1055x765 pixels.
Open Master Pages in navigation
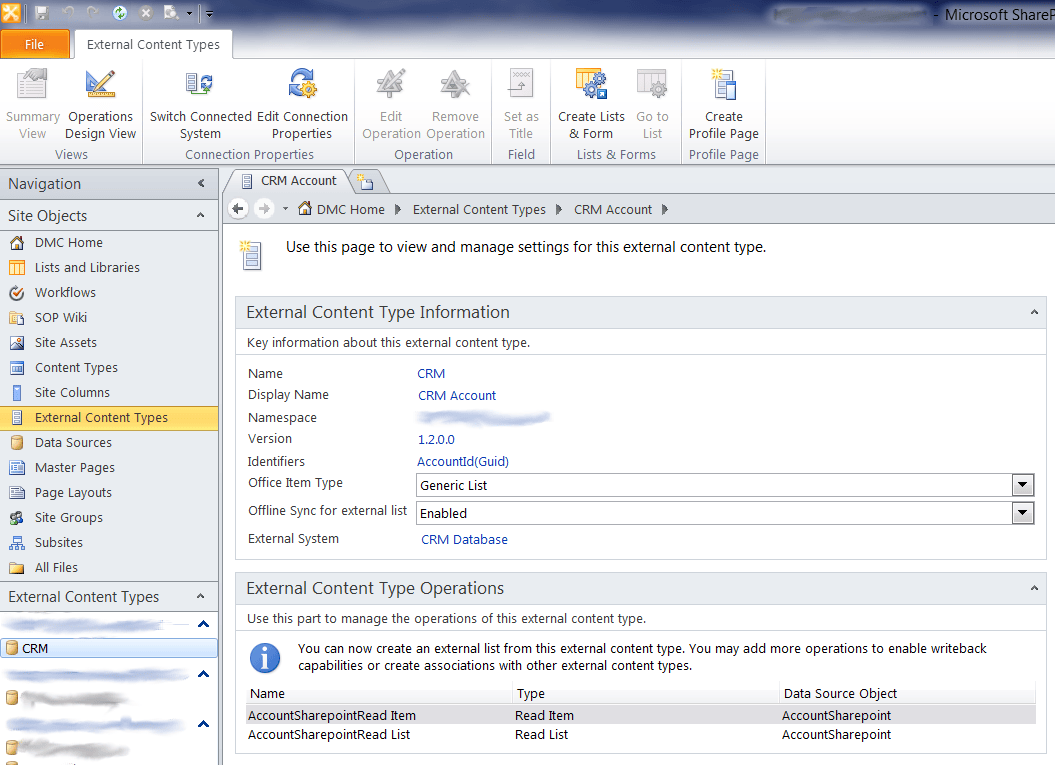click(75, 467)
